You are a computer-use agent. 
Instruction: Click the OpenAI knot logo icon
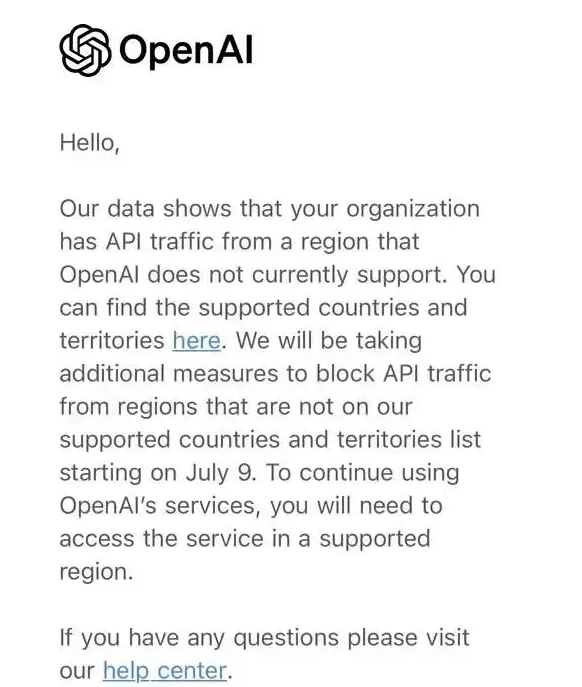click(x=85, y=50)
